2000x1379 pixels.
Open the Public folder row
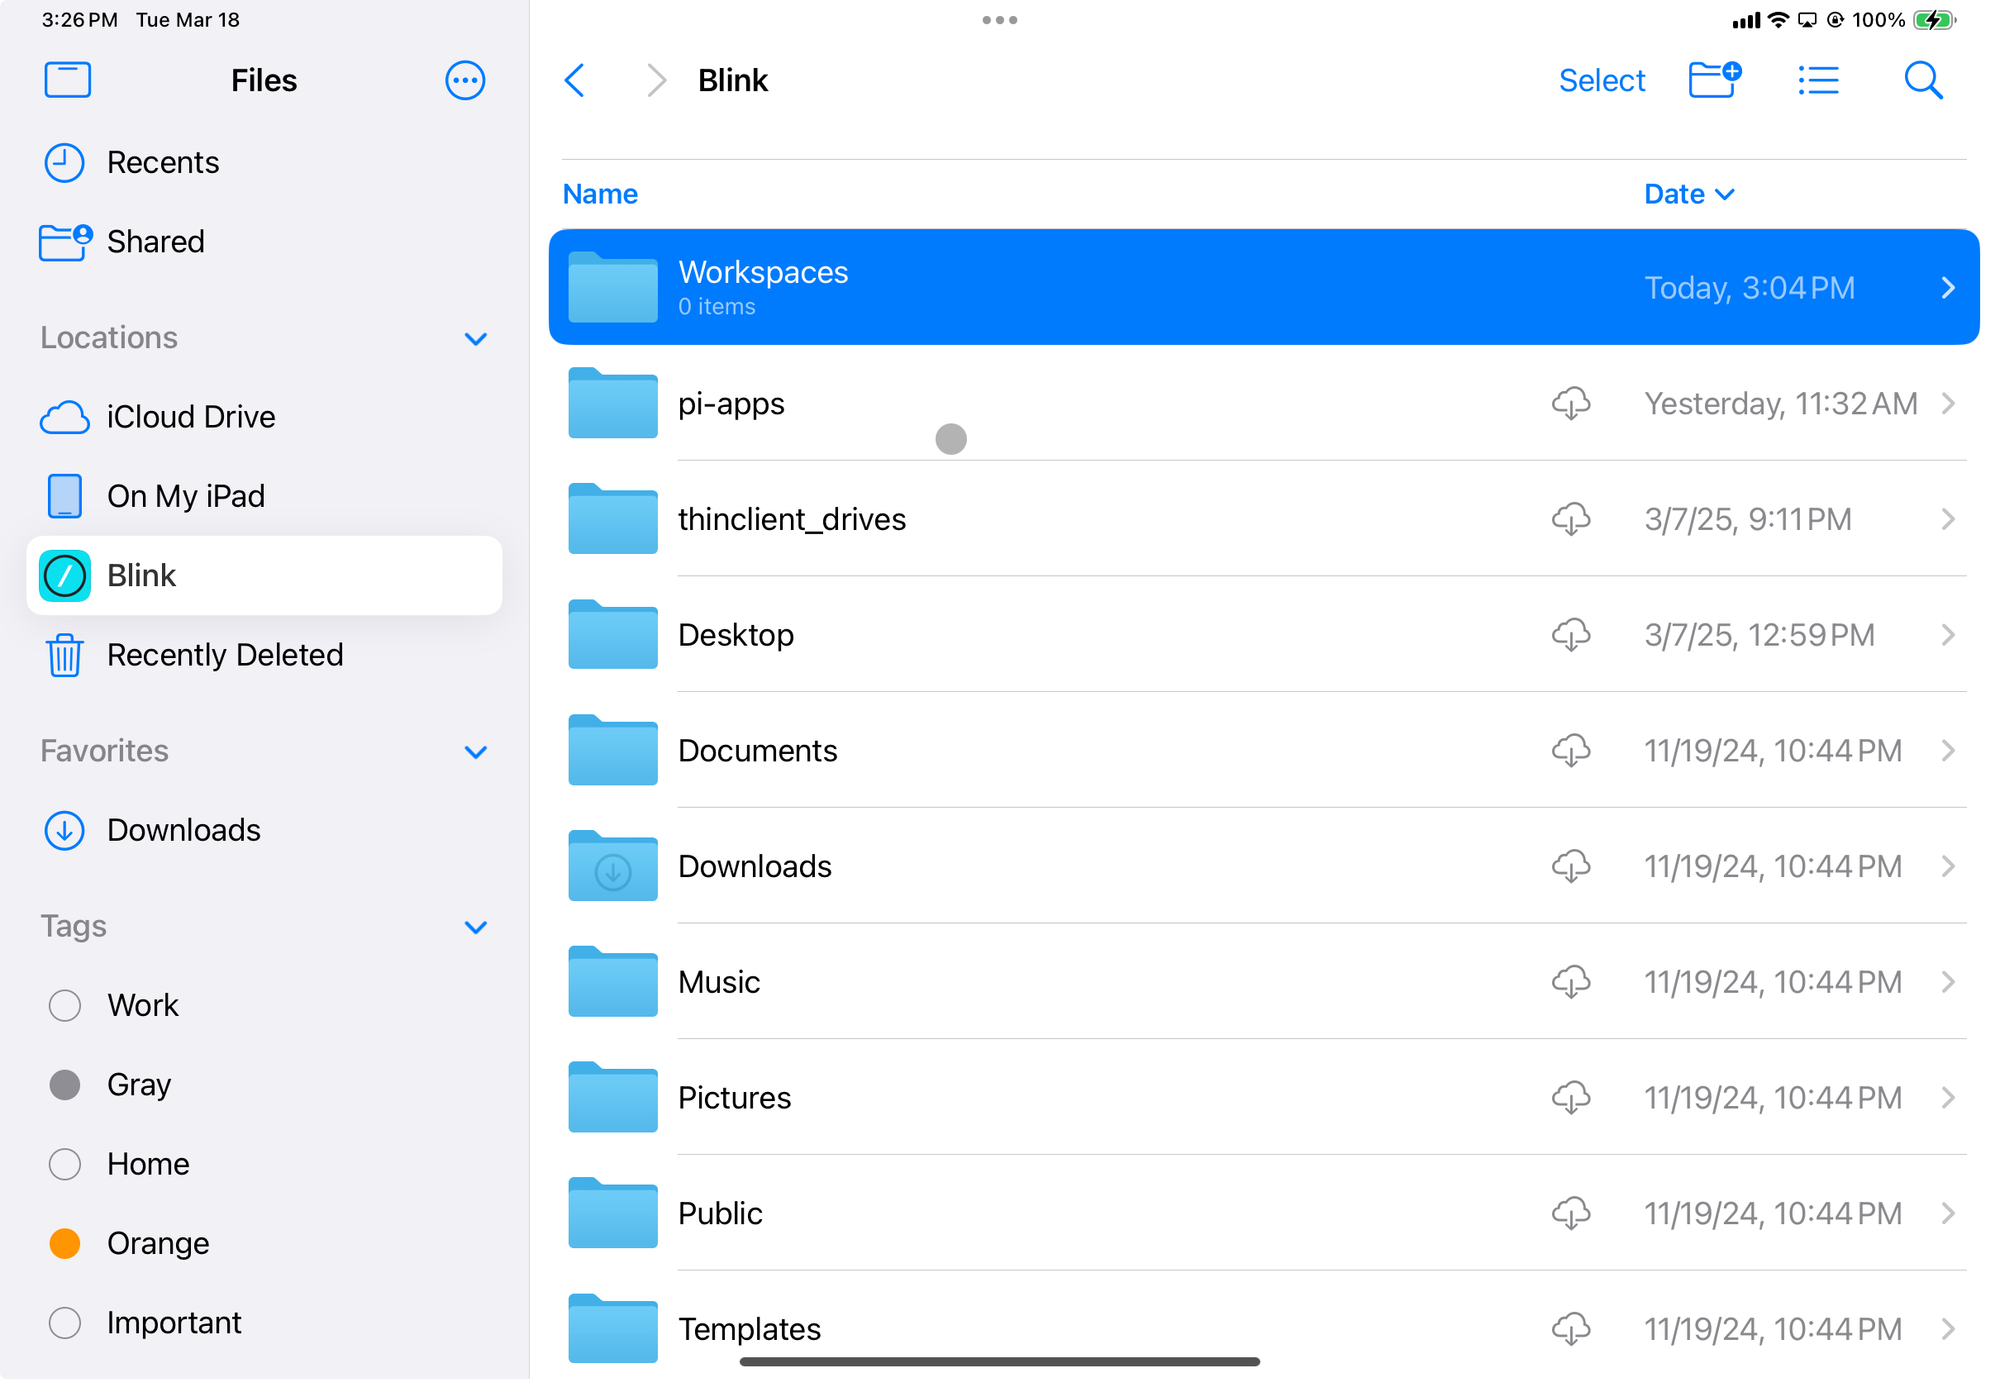1264,1213
